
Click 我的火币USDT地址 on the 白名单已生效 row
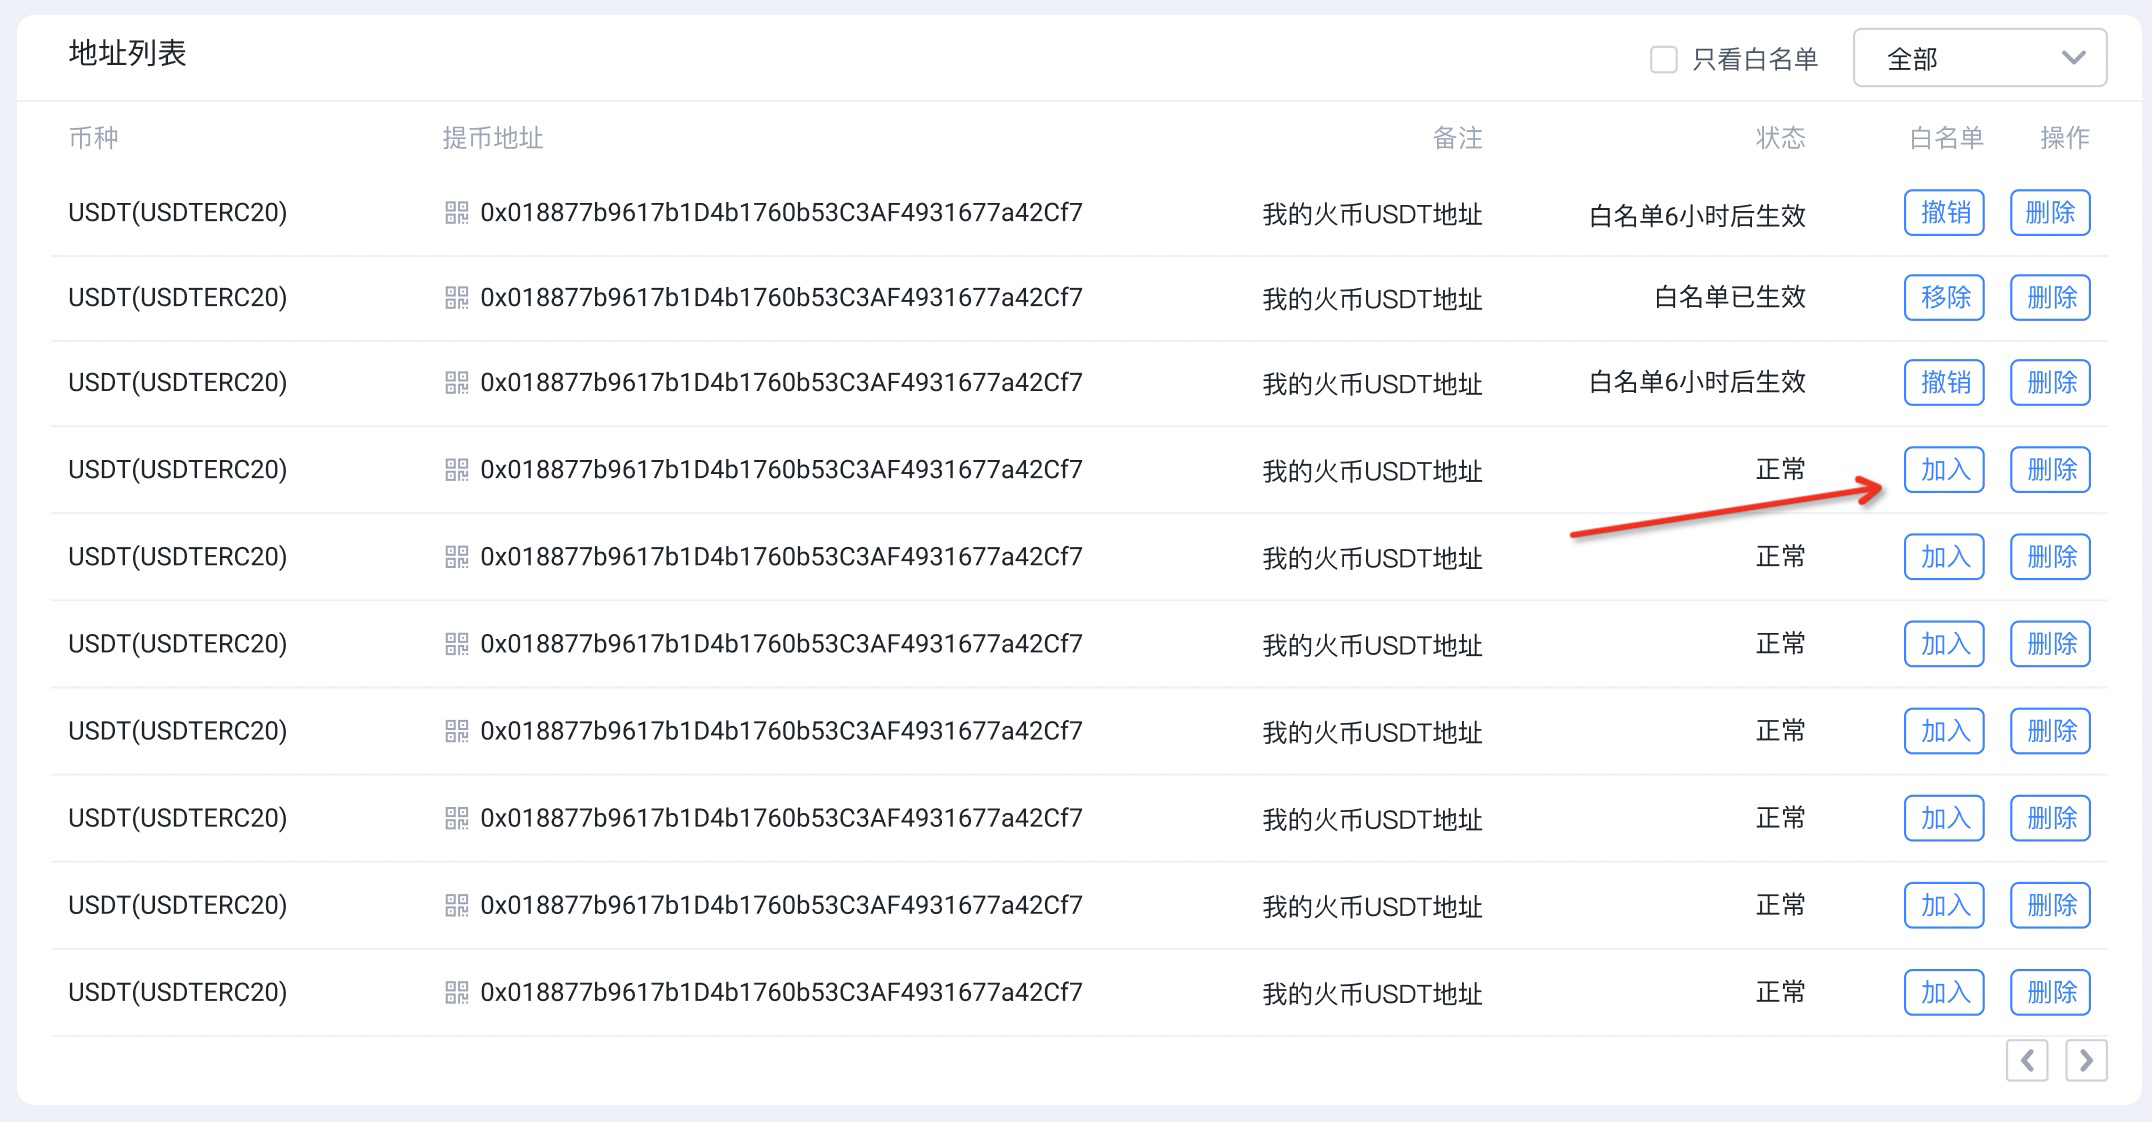click(x=1372, y=298)
